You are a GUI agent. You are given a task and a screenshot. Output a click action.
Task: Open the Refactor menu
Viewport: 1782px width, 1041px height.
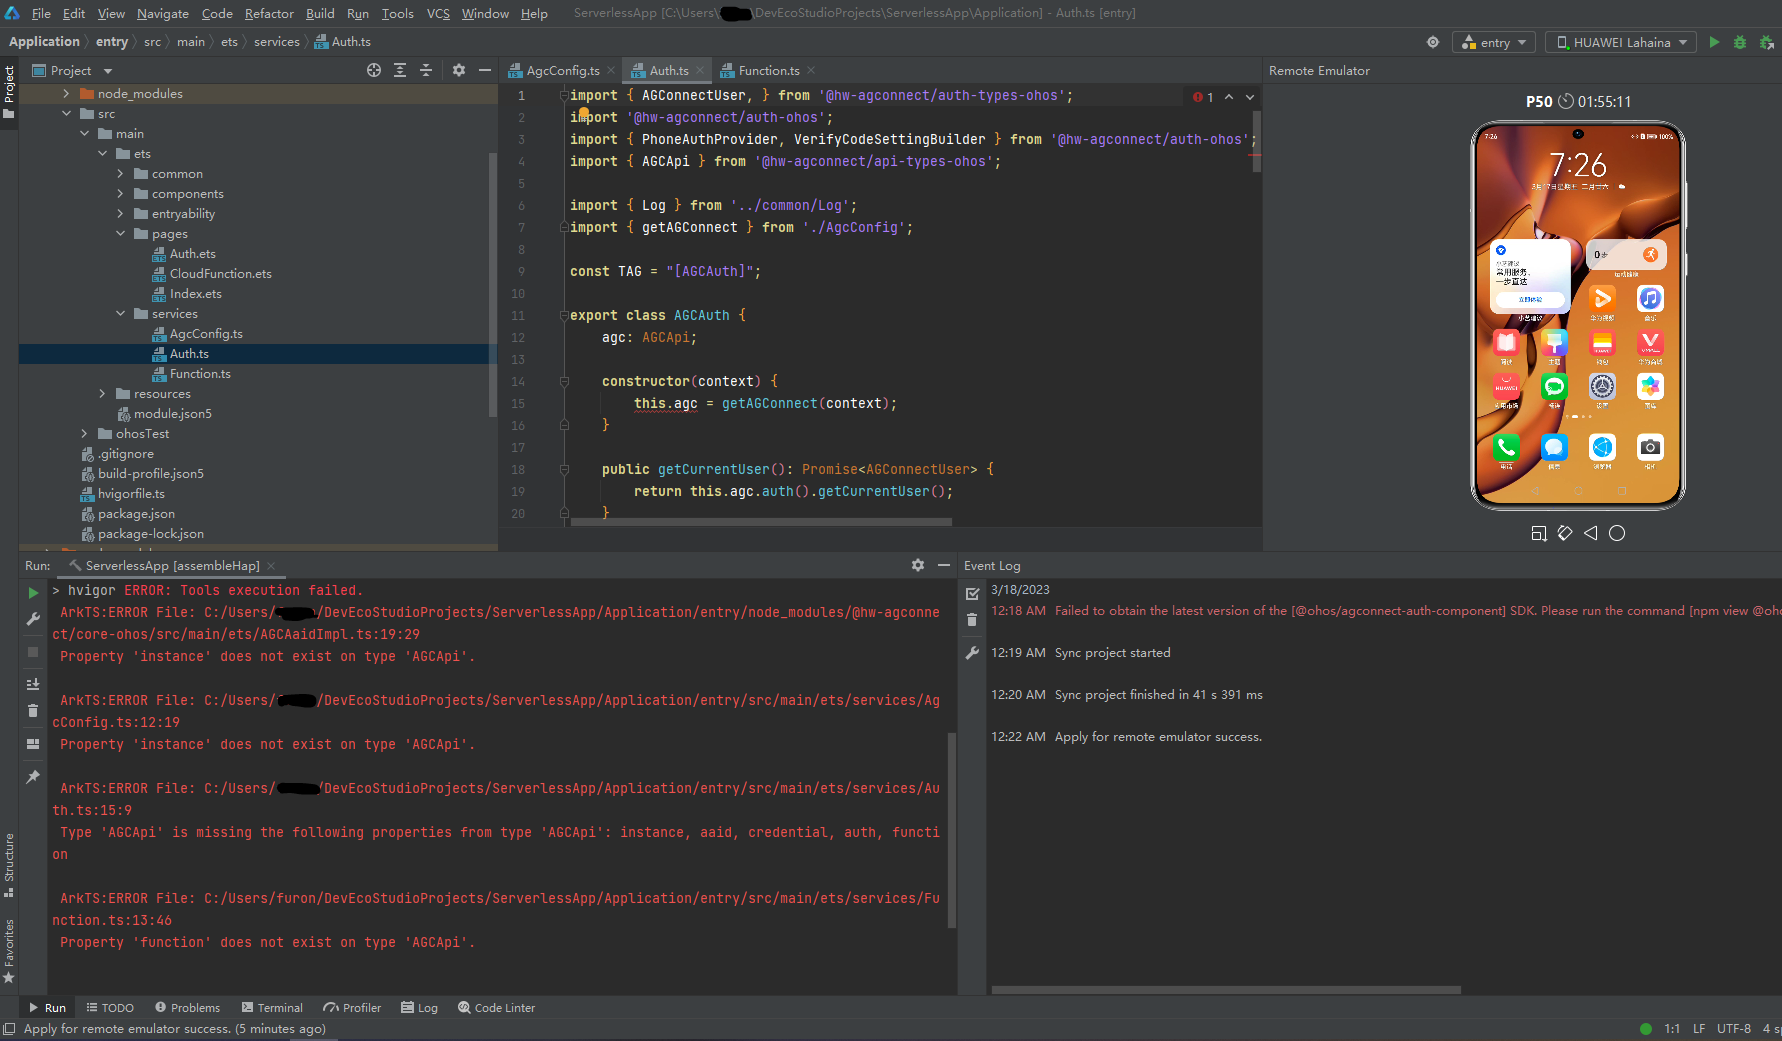(x=269, y=13)
